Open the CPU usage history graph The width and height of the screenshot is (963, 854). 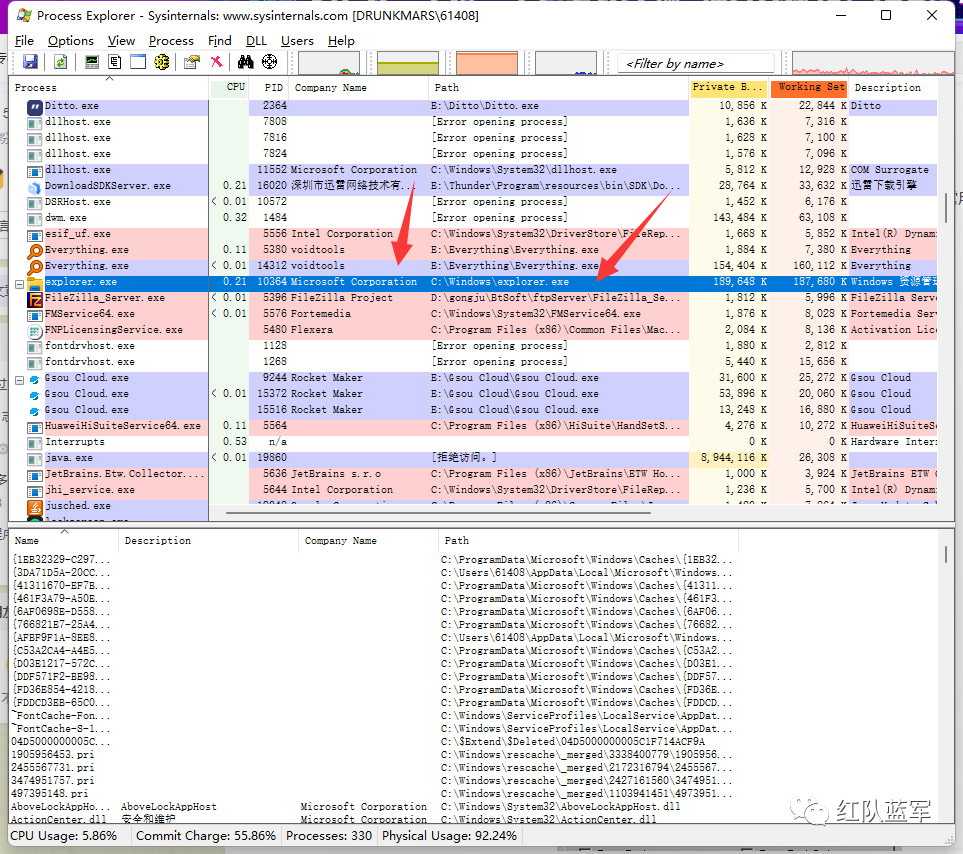[x=329, y=63]
